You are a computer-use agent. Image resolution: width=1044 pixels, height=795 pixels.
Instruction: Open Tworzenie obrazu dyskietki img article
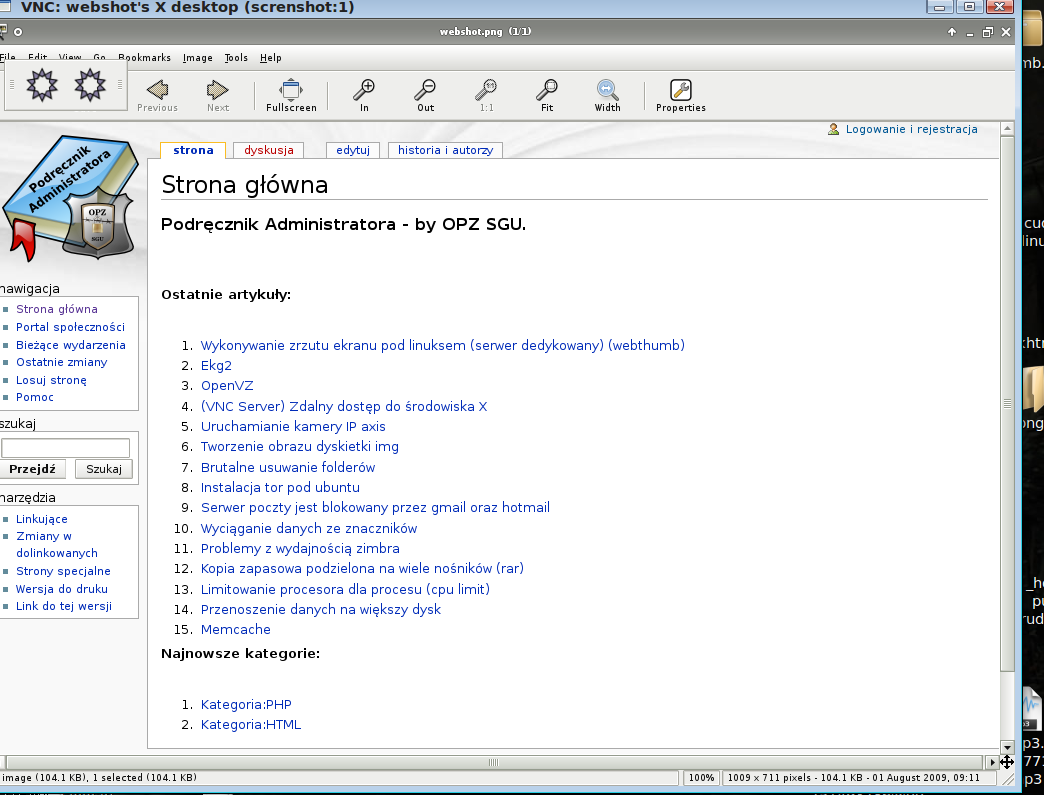(x=300, y=447)
